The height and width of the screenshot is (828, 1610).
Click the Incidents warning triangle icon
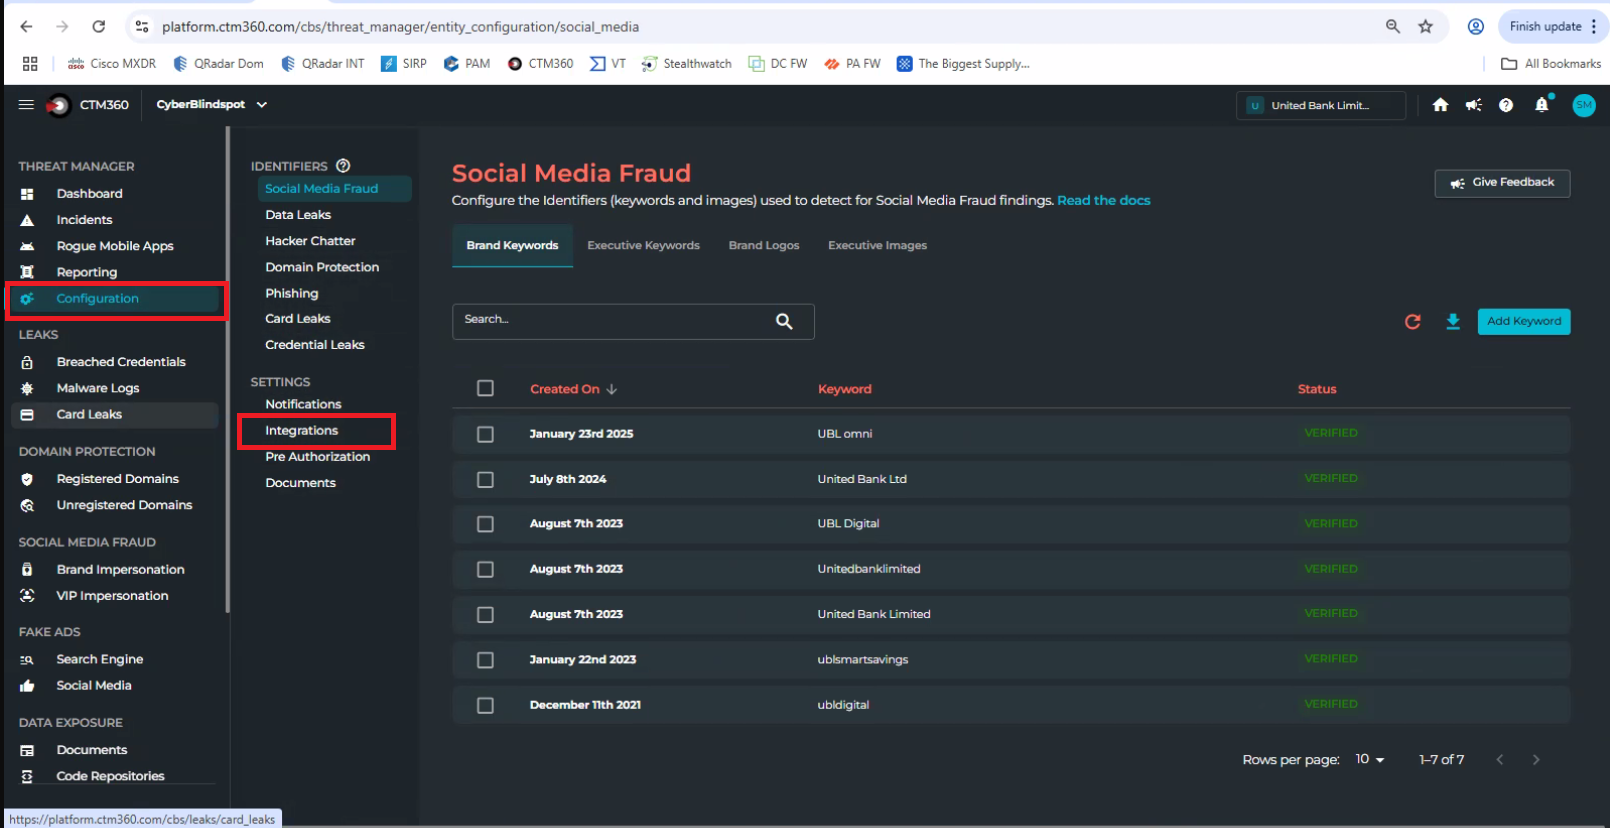pos(27,220)
